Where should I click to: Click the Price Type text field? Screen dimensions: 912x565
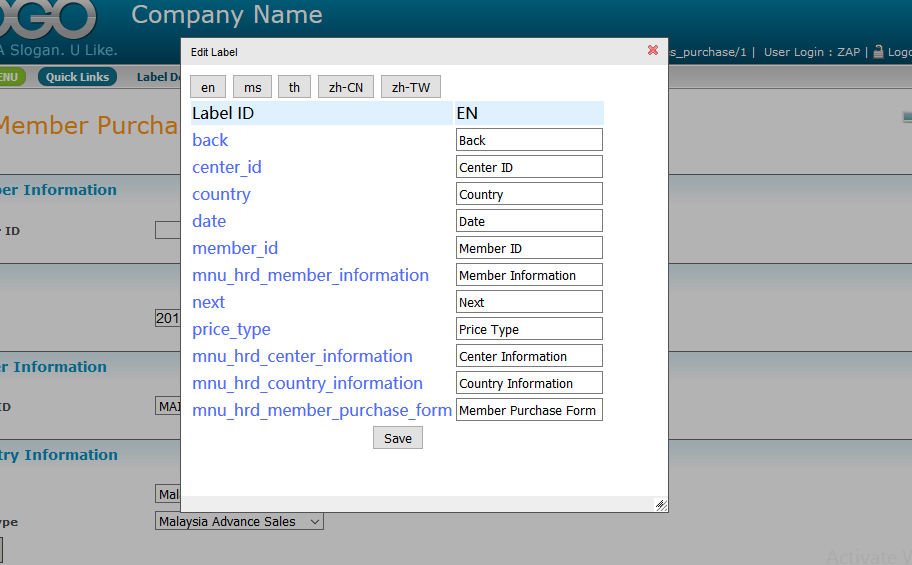coord(529,329)
